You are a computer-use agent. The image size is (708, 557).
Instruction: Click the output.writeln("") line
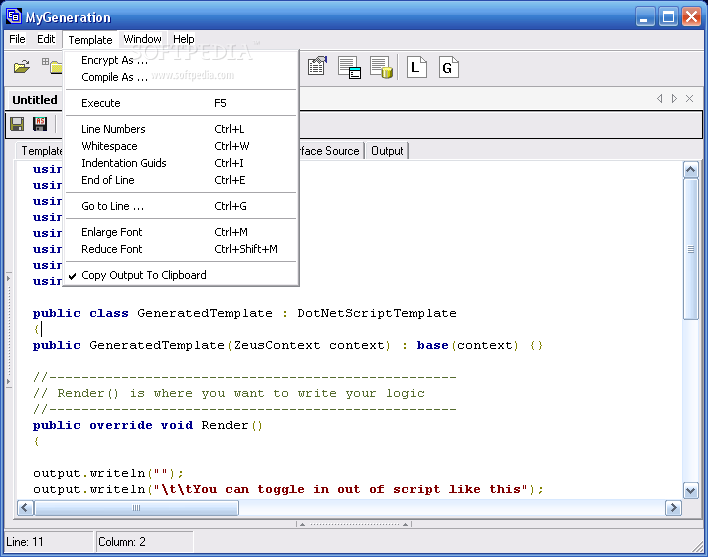tap(108, 473)
